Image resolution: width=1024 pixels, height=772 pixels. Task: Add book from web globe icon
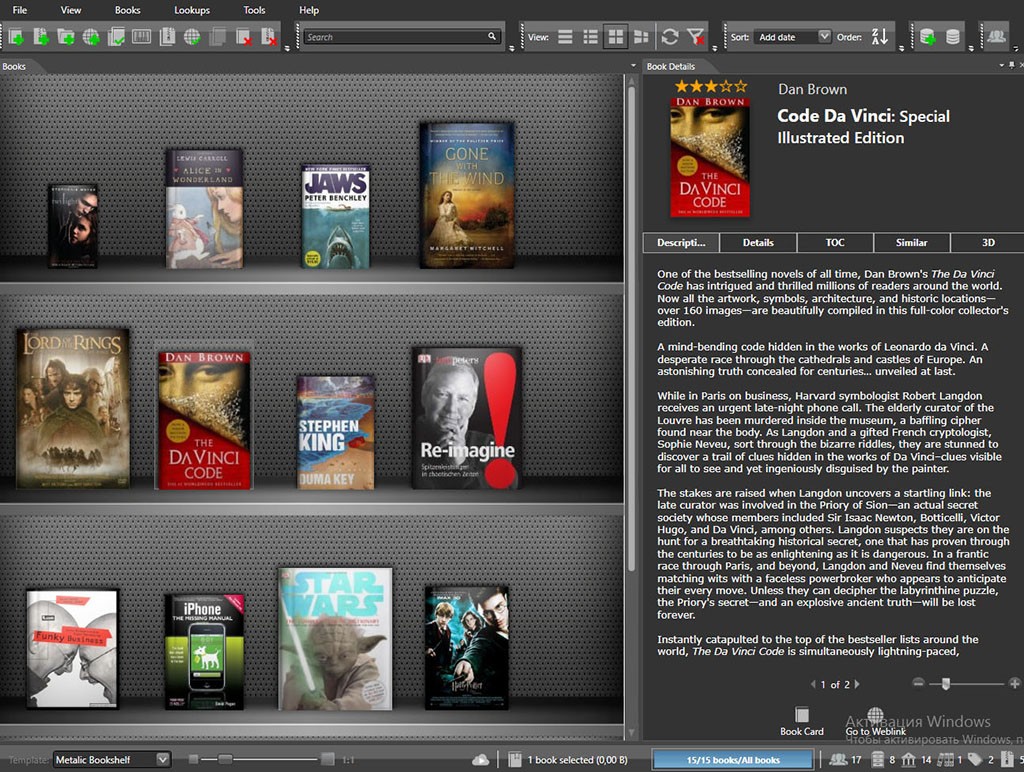coord(91,37)
